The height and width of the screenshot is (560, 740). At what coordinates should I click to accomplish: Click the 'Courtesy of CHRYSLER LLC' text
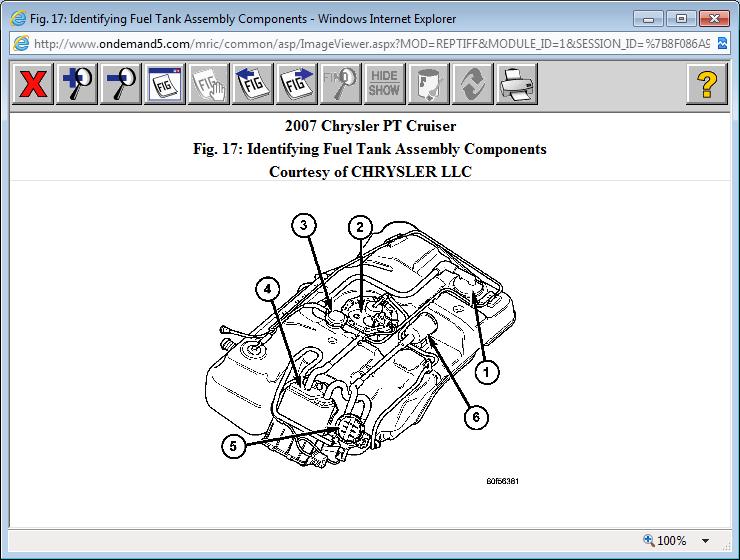(x=370, y=172)
